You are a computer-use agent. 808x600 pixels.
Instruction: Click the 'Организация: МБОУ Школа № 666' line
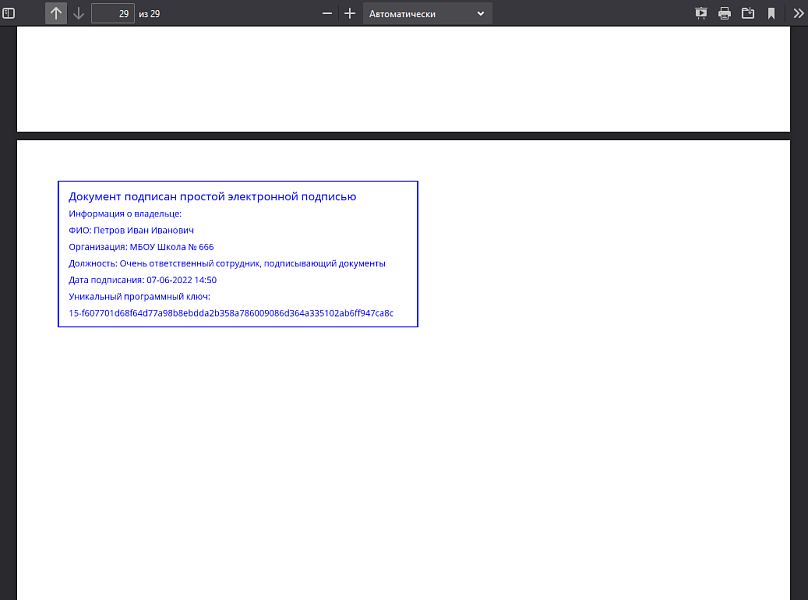(141, 247)
